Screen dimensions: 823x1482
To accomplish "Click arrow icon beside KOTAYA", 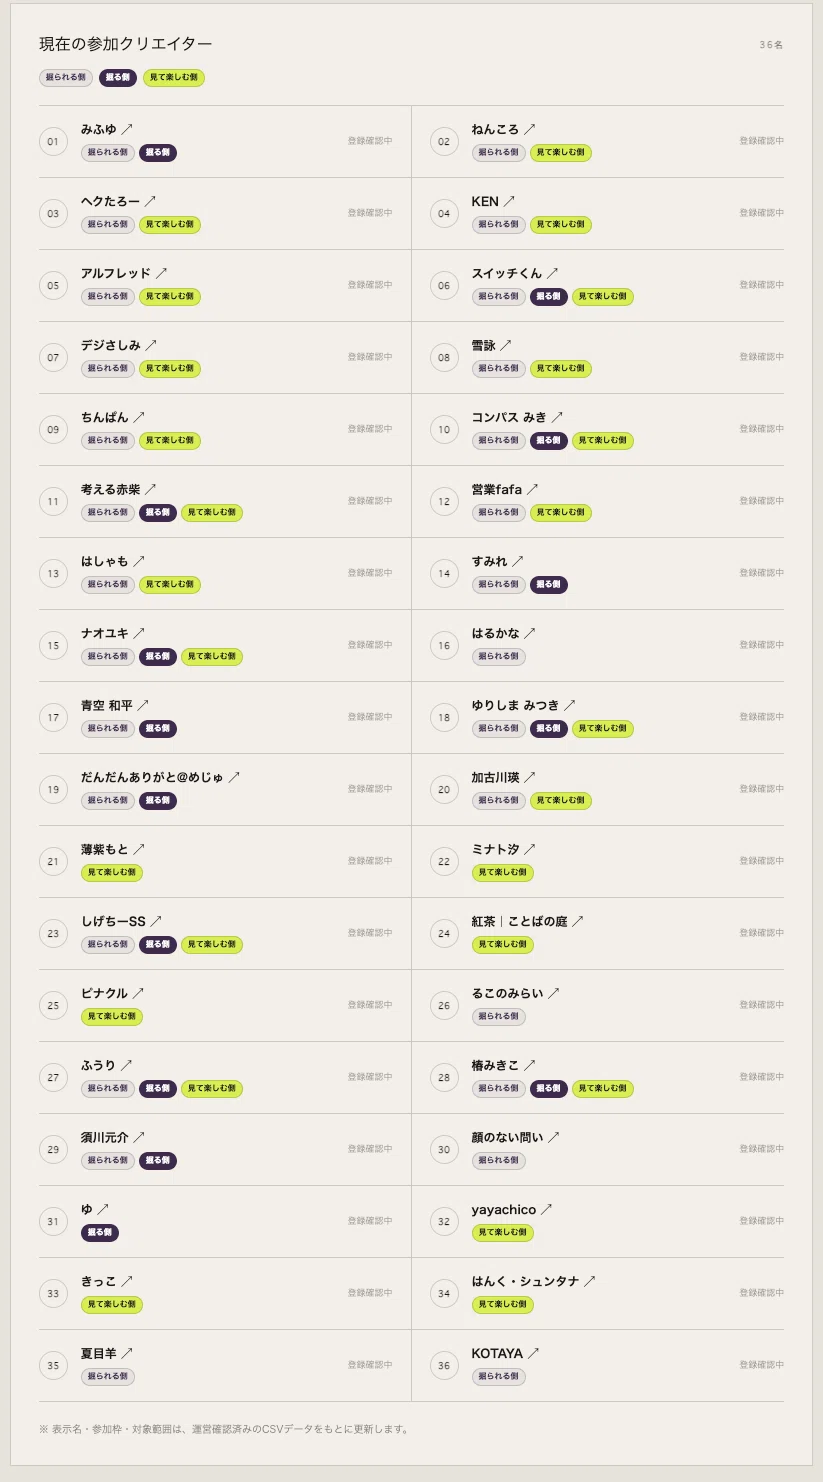I will point(533,1353).
